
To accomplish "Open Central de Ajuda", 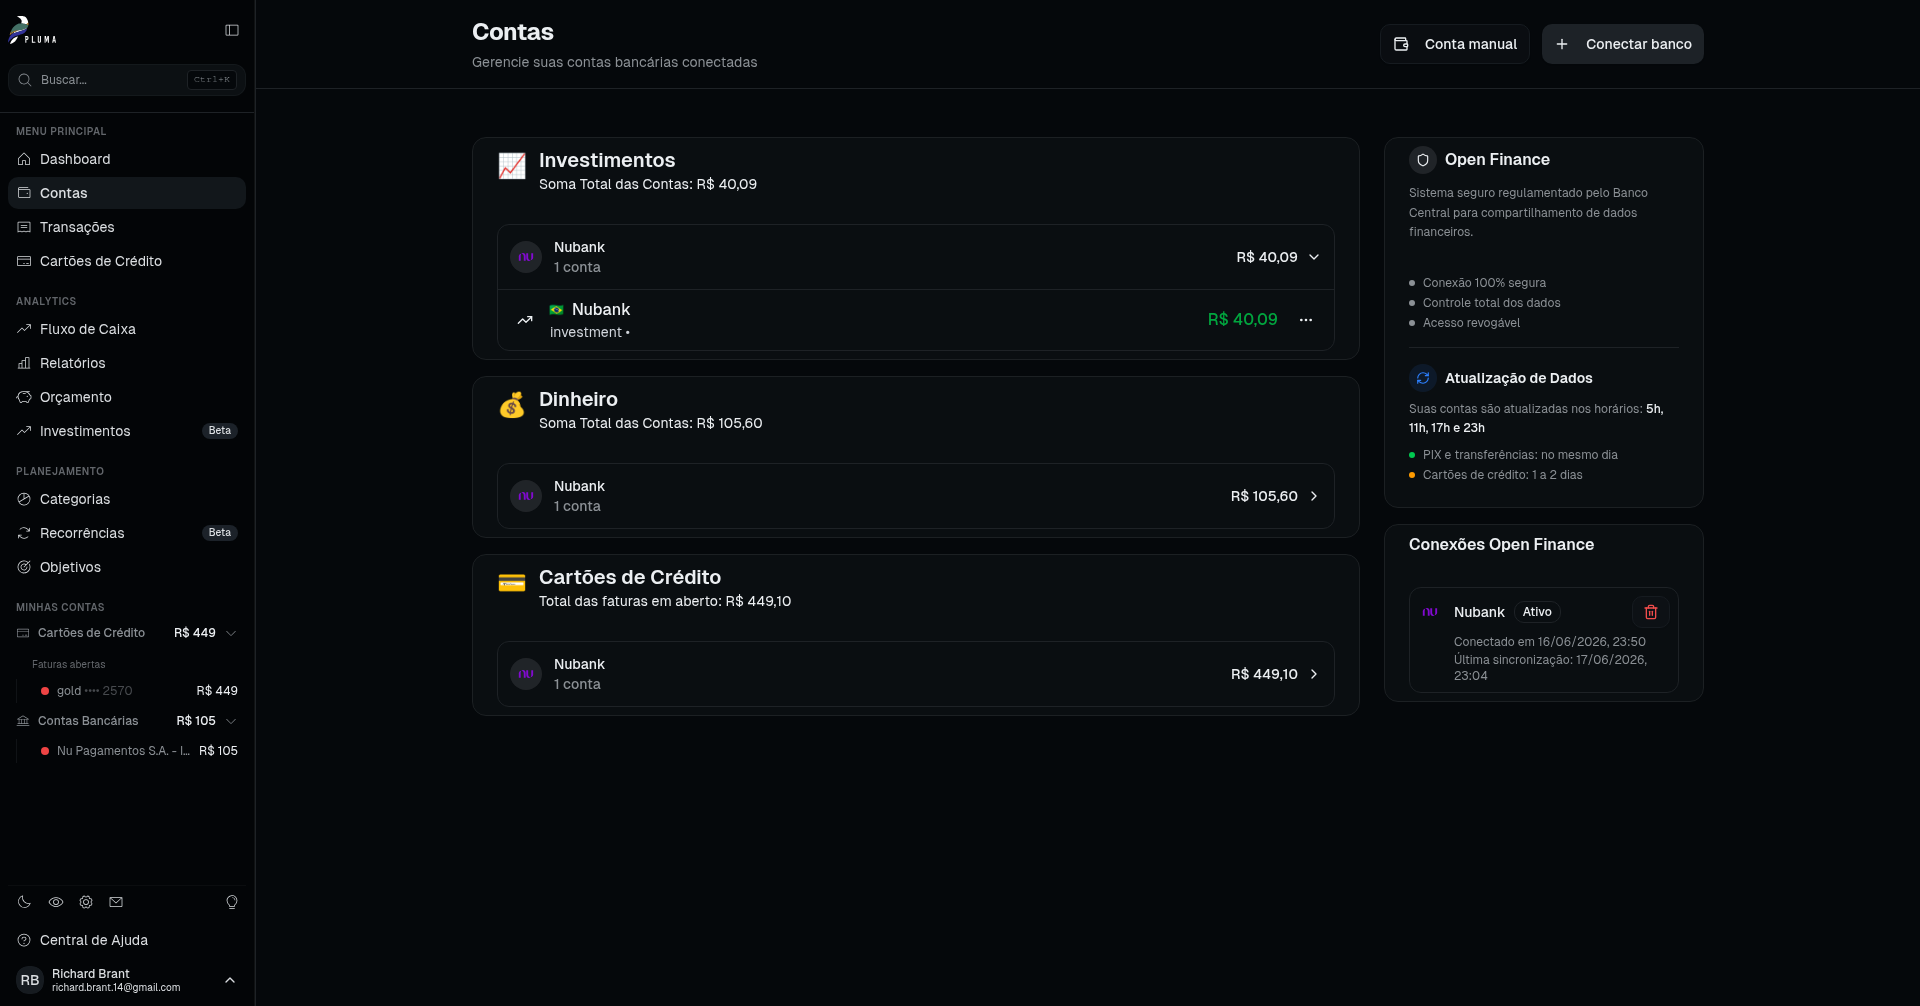I will pos(127,940).
